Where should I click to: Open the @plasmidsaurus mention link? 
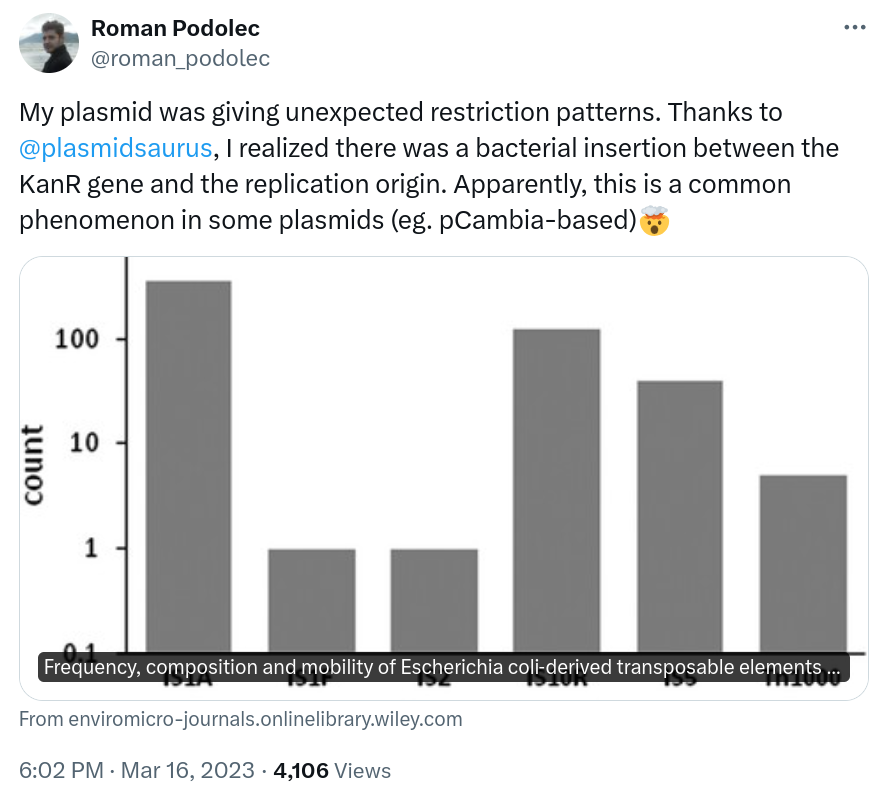114,147
